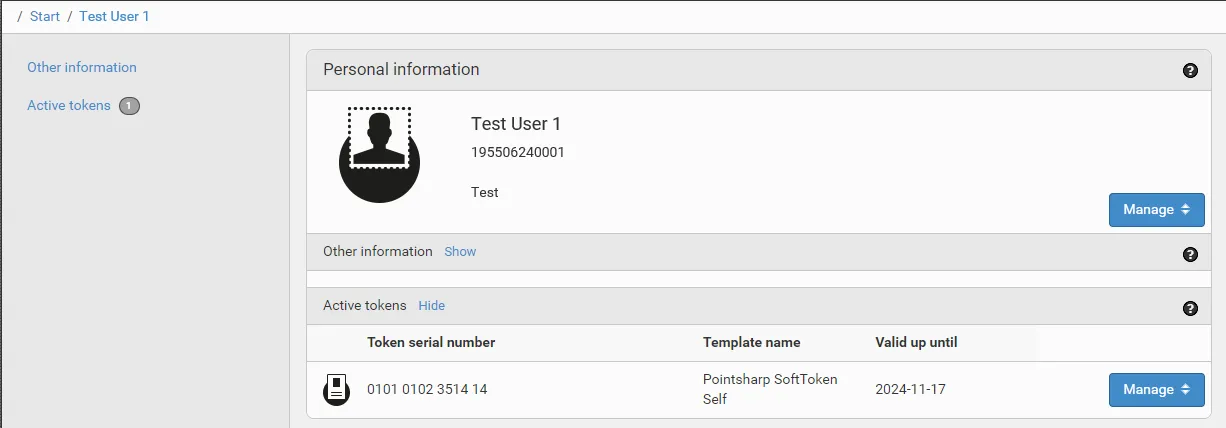
Task: Click the Template name column header
Action: click(751, 343)
